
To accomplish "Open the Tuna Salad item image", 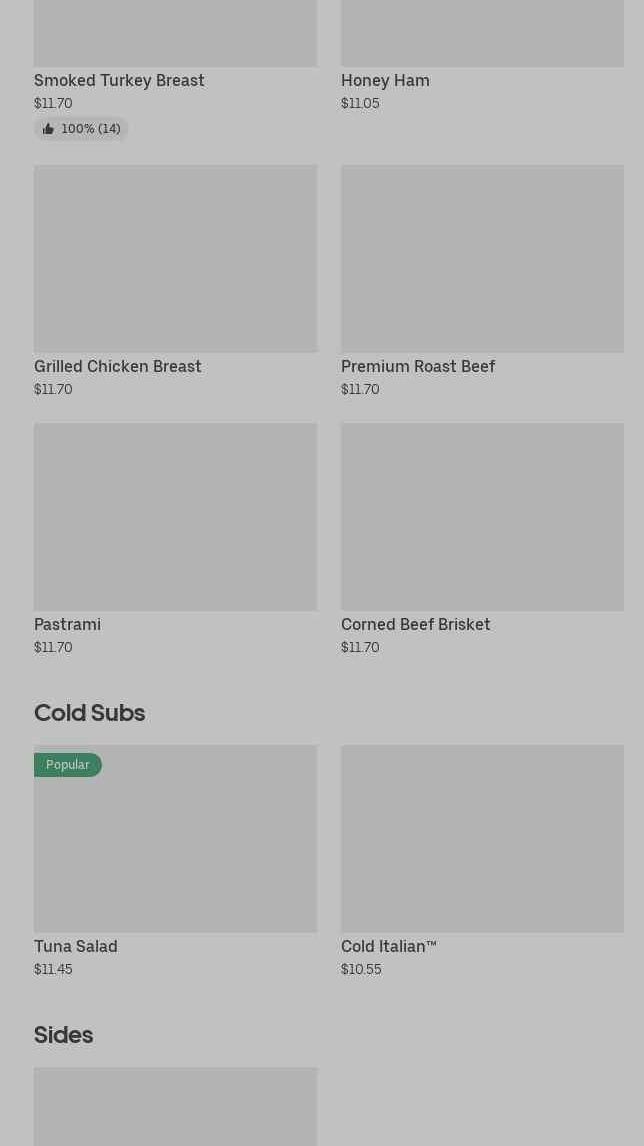I will coord(175,848).
